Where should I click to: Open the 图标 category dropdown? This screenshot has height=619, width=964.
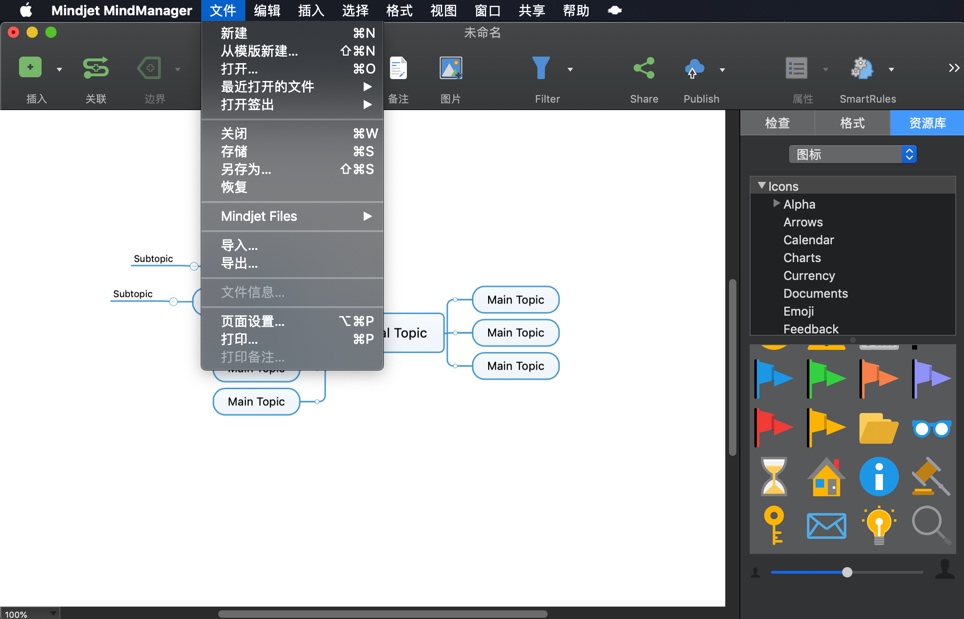pyautogui.click(x=852, y=153)
